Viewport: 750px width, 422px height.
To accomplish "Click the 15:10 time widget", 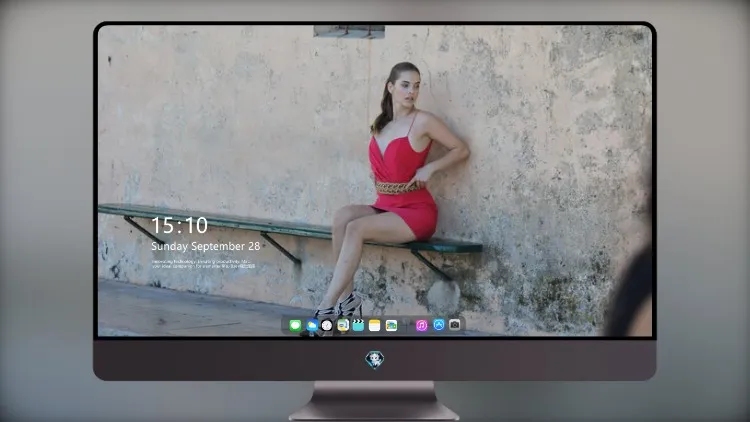I will 179,225.
